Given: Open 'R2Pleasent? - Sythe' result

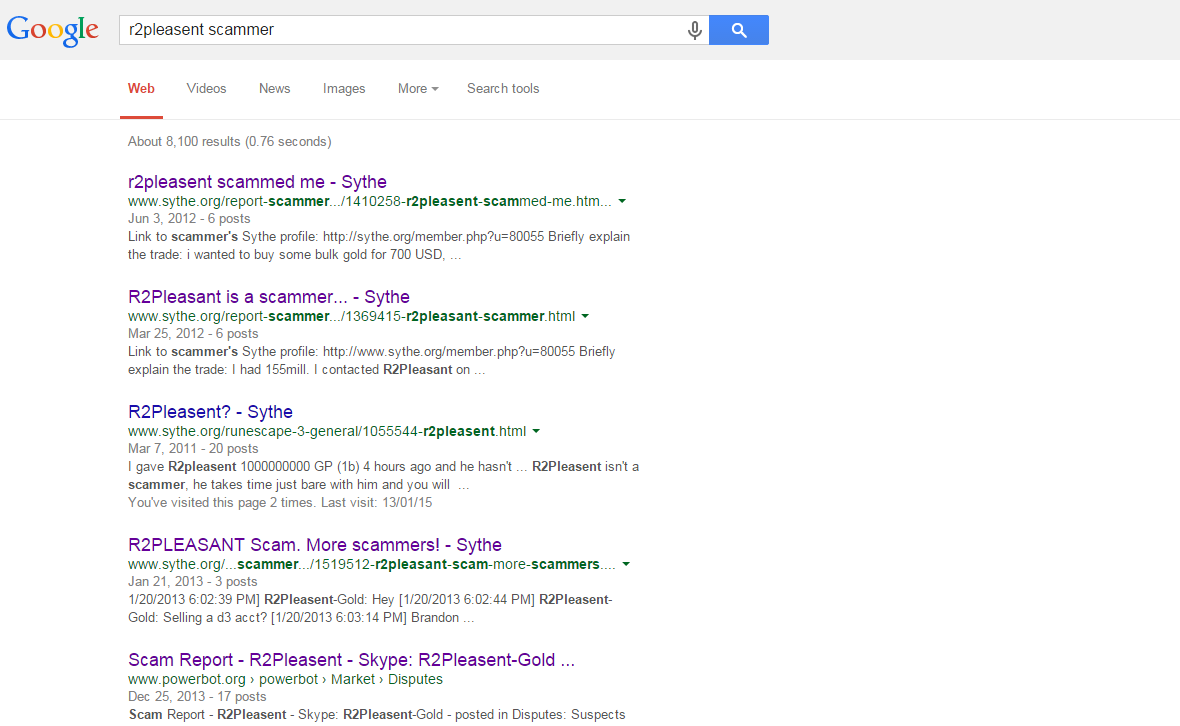Looking at the screenshot, I should pyautogui.click(x=210, y=412).
